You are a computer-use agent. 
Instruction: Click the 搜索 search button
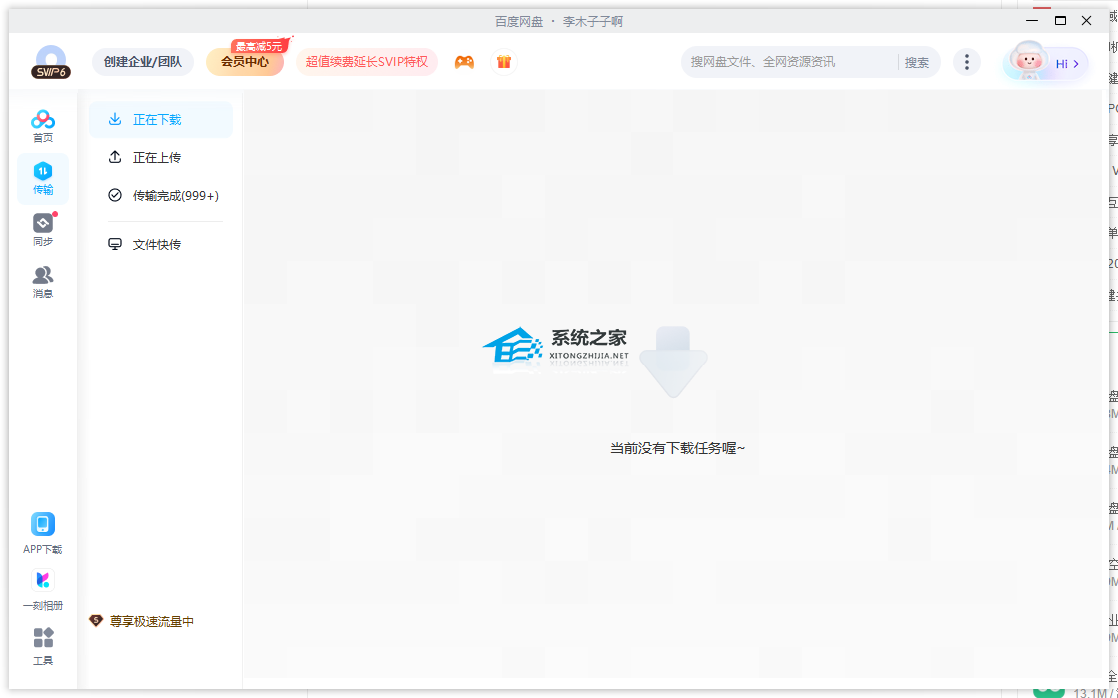[x=917, y=63]
